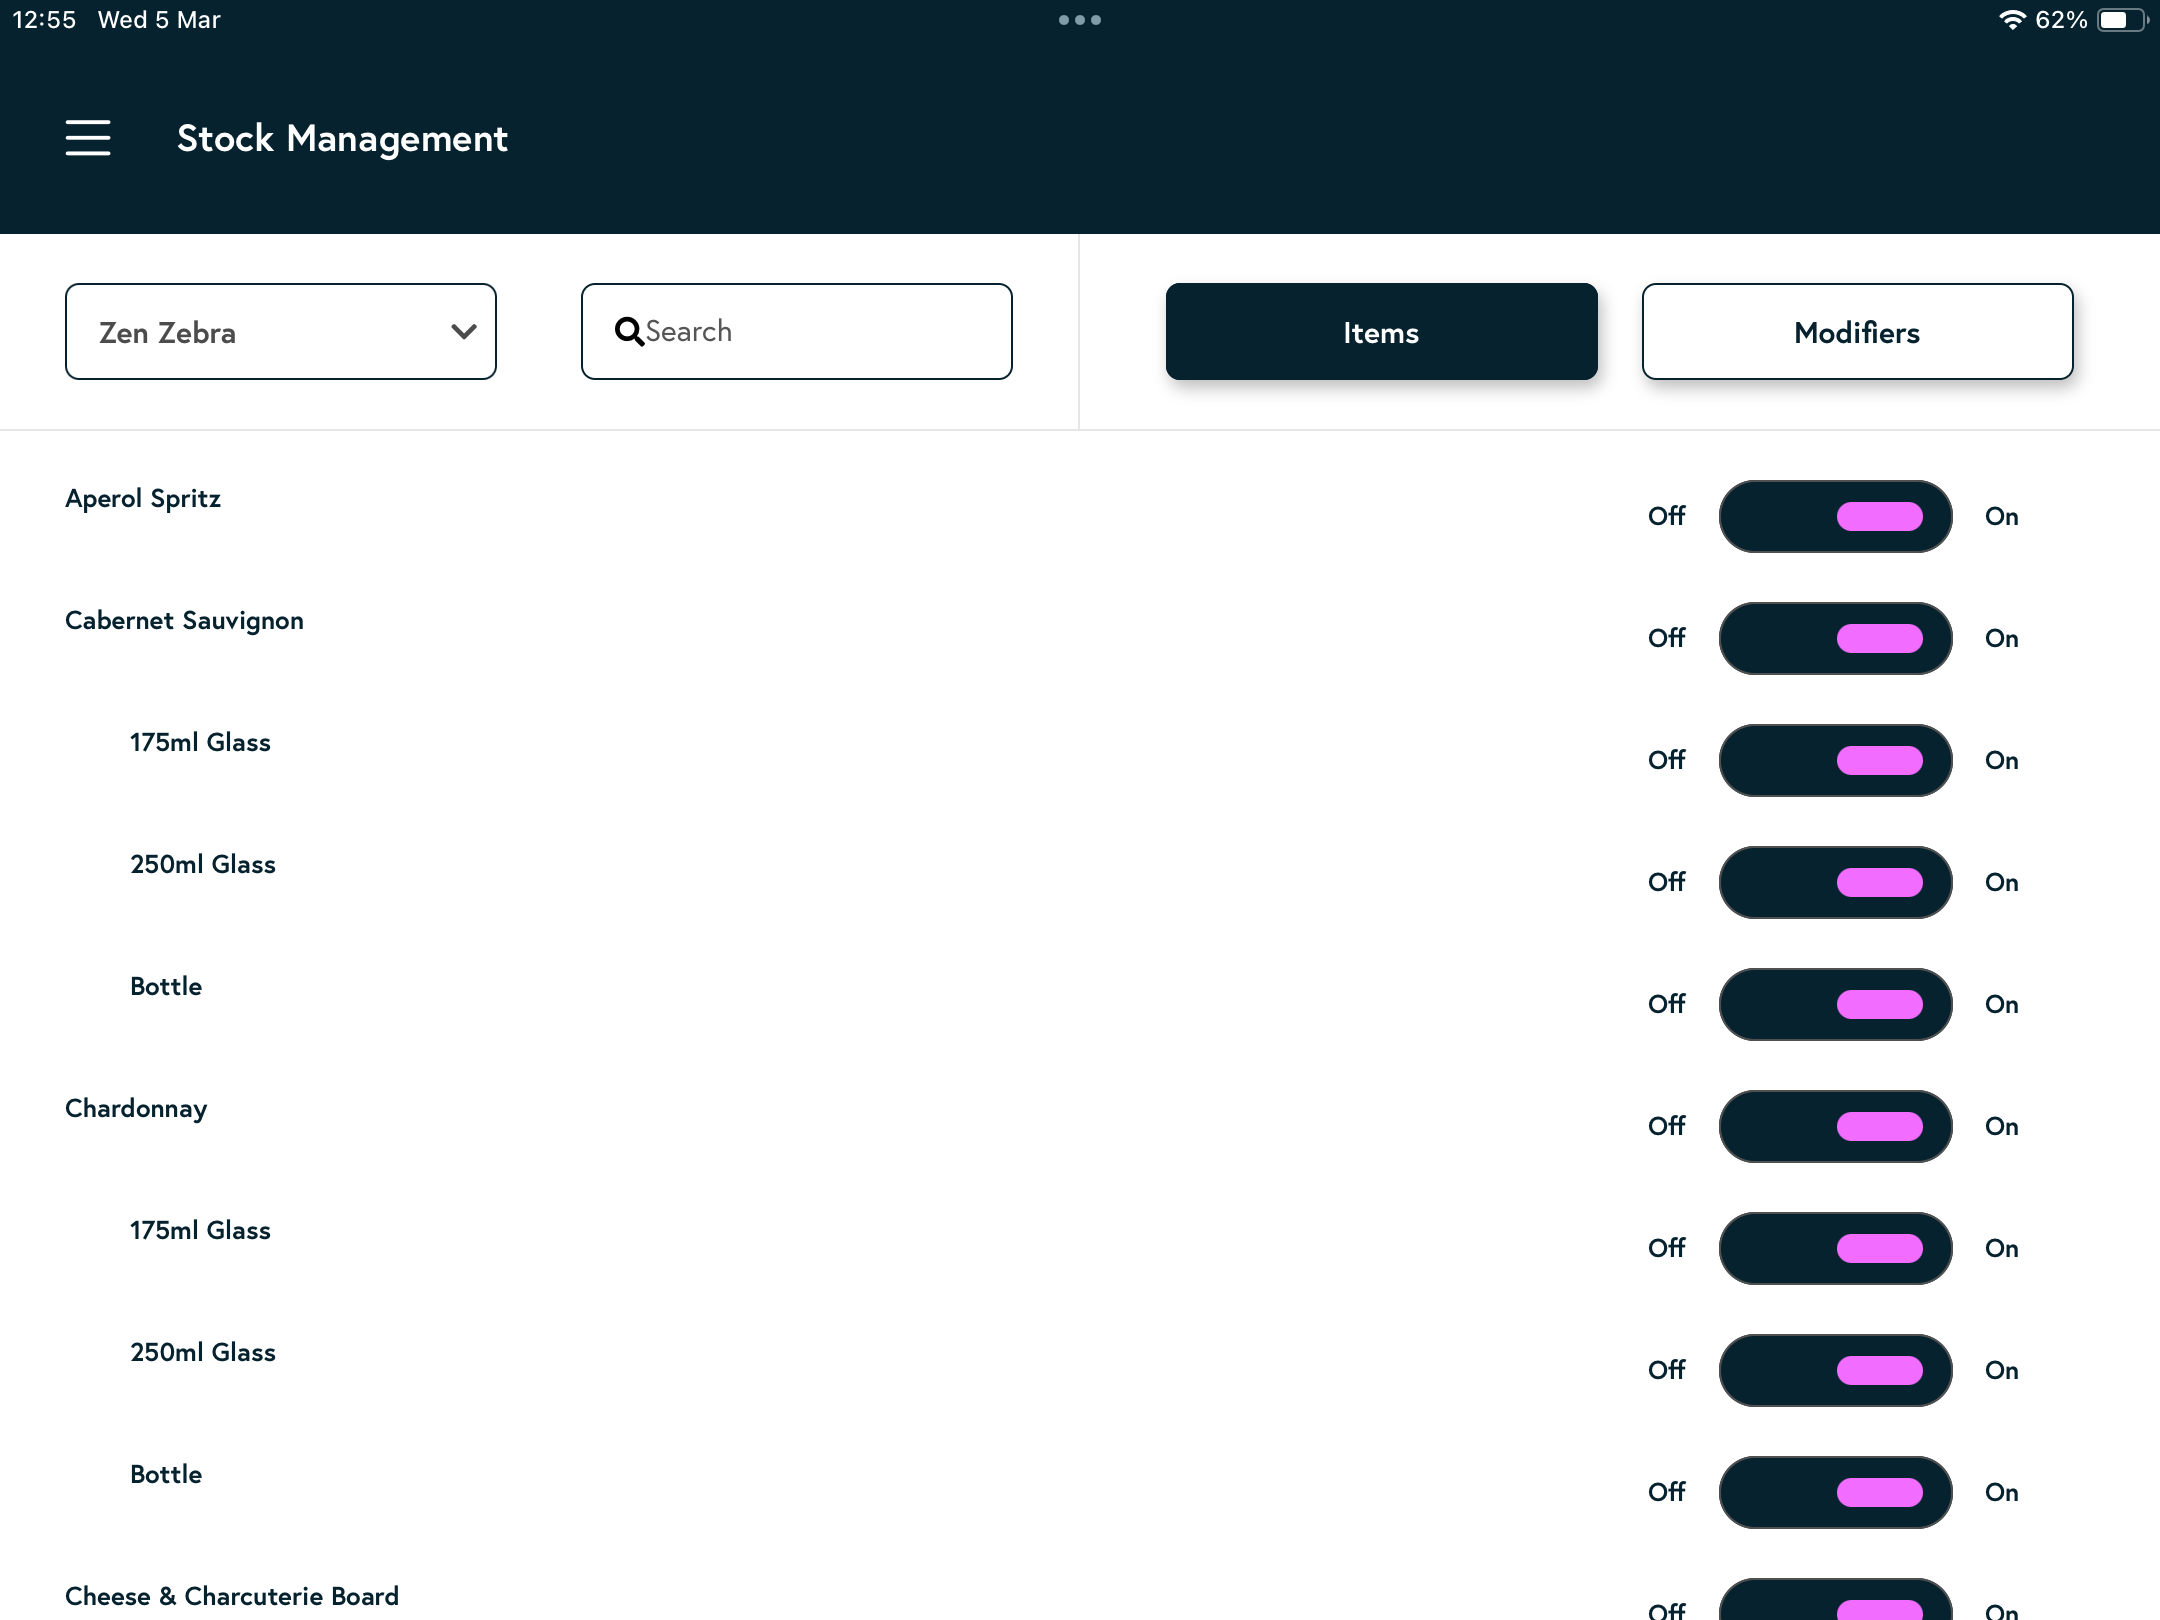
Task: Toggle Cheese & Charcuterie Board switch
Action: coord(1835,1603)
